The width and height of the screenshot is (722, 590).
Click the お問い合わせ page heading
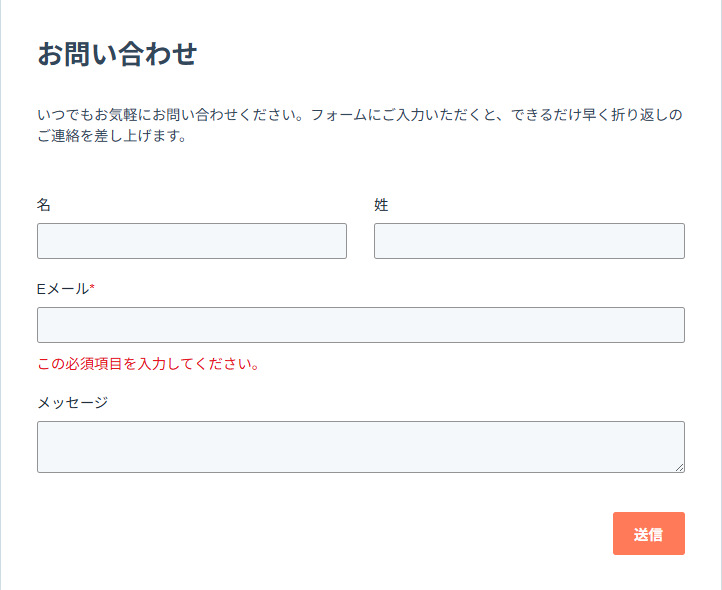coord(117,54)
